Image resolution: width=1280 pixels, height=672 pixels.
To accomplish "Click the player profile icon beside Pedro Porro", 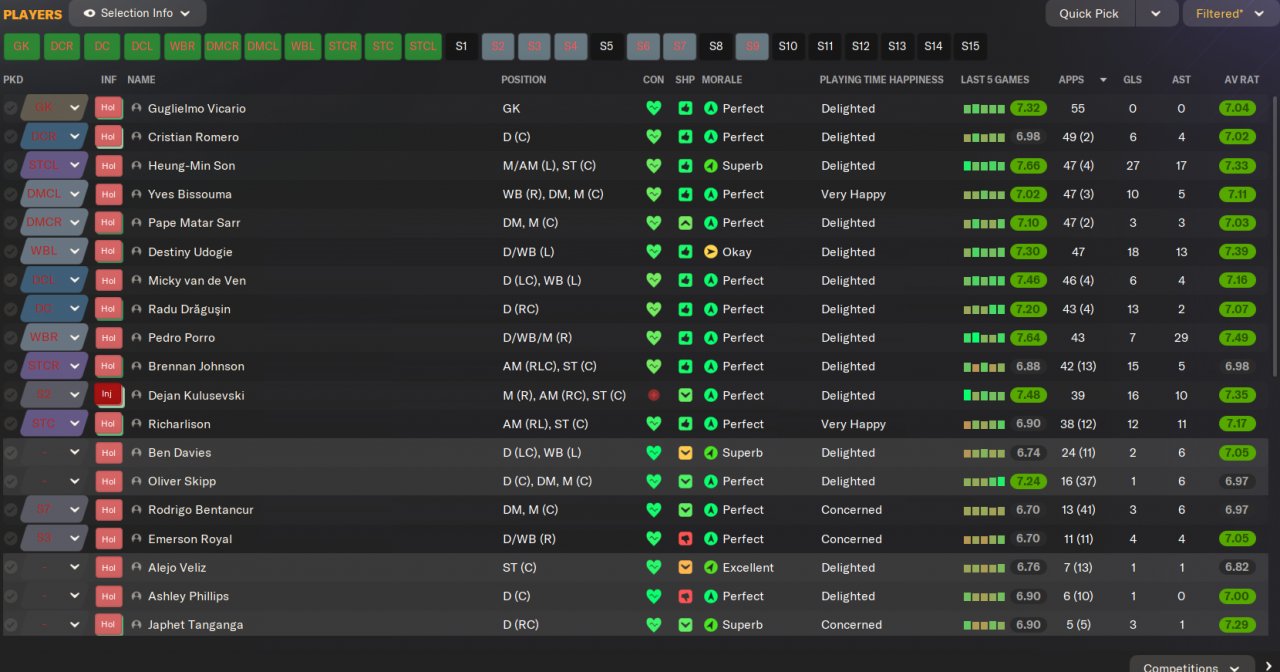I will tap(137, 337).
